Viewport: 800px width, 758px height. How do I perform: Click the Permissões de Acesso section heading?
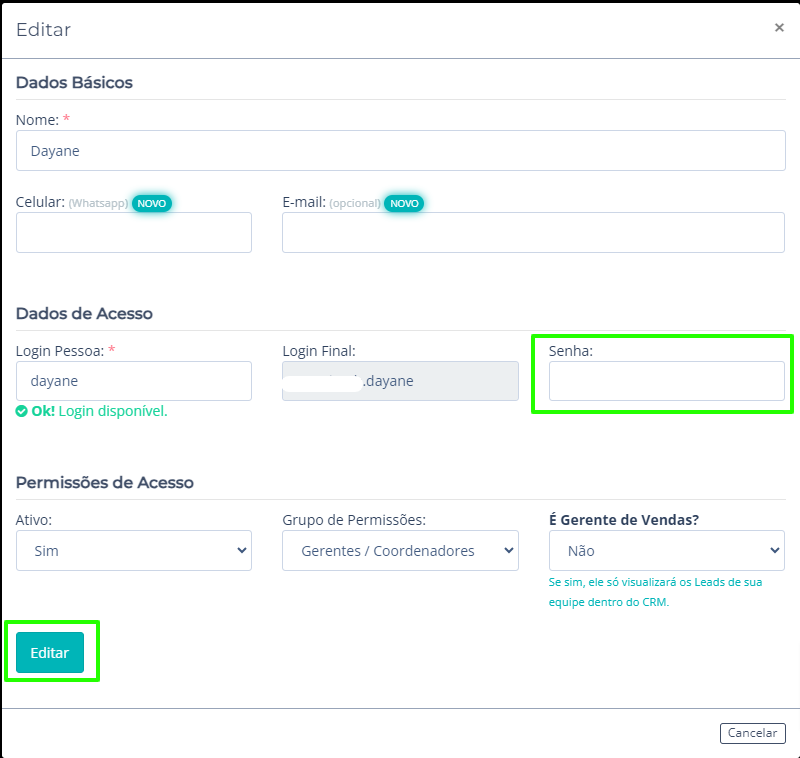point(104,482)
